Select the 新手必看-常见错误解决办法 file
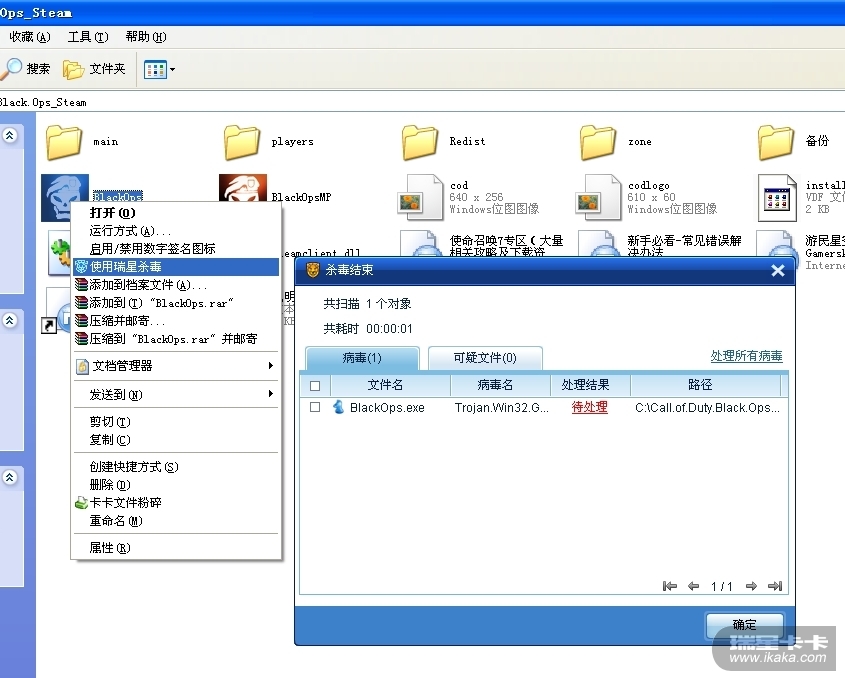Viewport: 845px width, 678px height. (x=661, y=244)
